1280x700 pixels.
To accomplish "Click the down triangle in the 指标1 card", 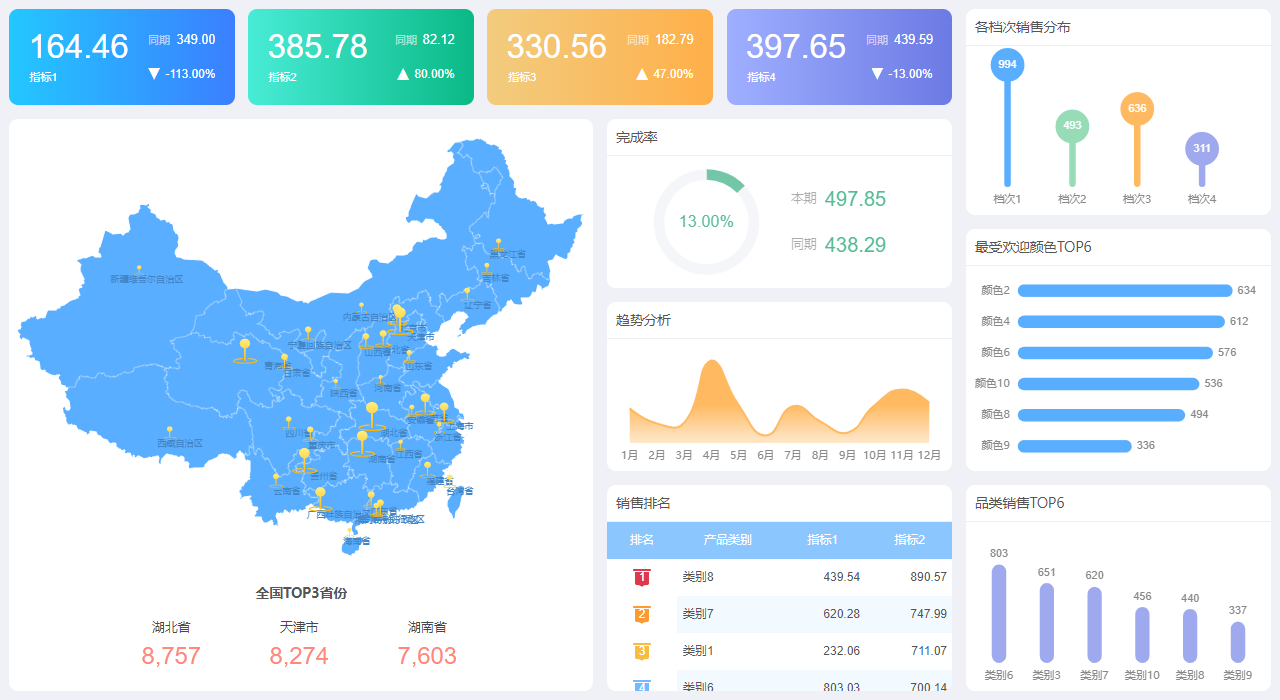I will coord(153,74).
